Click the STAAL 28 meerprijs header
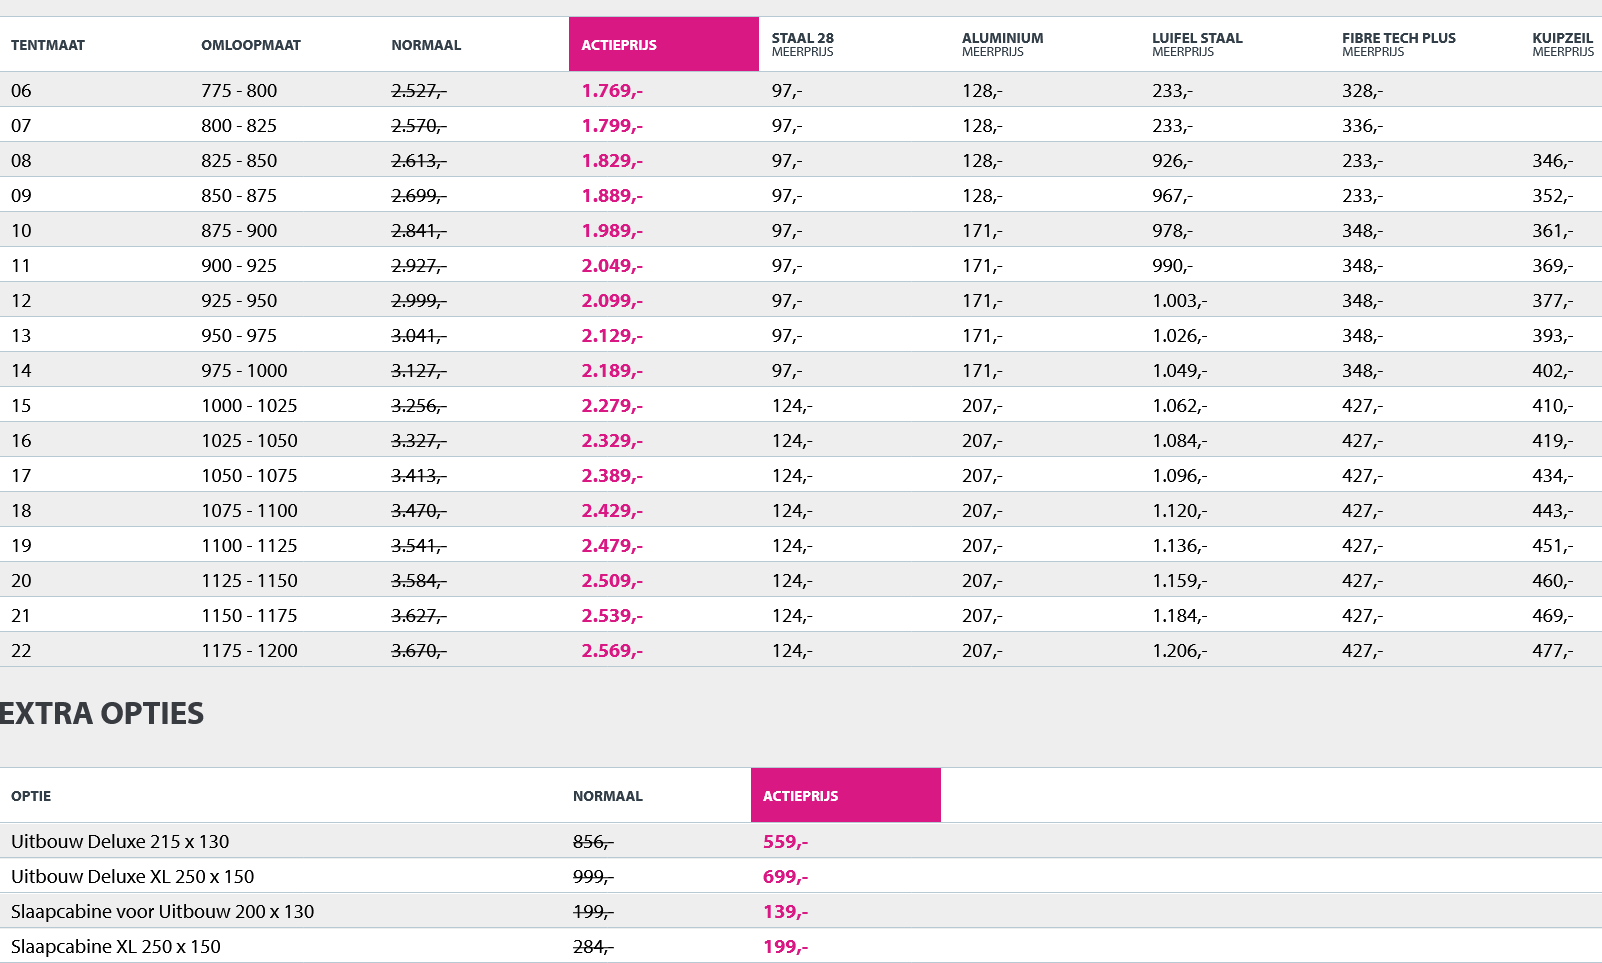Screen dimensions: 1602x963 (803, 44)
